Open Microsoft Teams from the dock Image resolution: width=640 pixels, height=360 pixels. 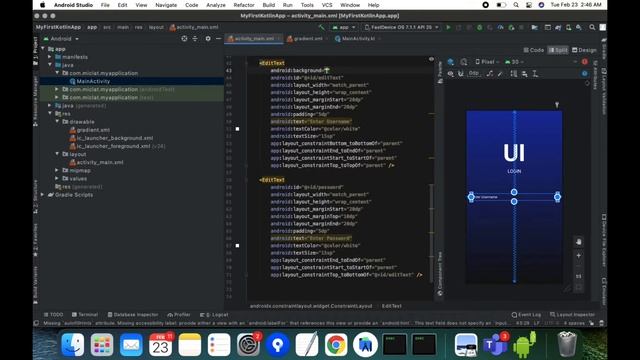click(x=495, y=345)
